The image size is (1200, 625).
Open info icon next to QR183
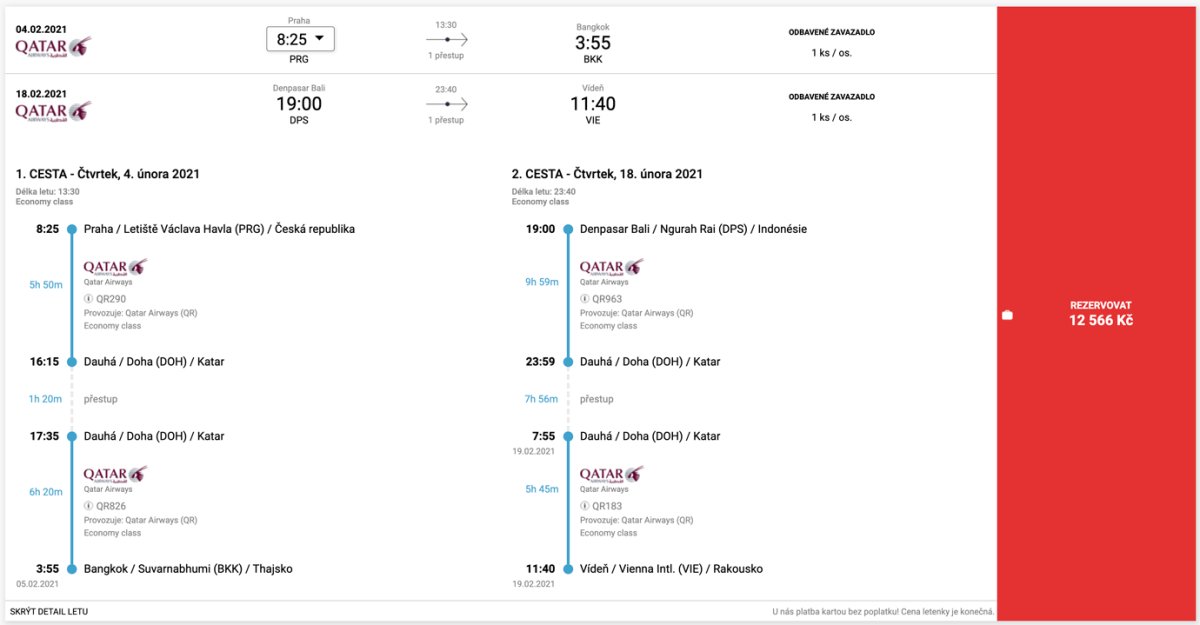pos(584,506)
